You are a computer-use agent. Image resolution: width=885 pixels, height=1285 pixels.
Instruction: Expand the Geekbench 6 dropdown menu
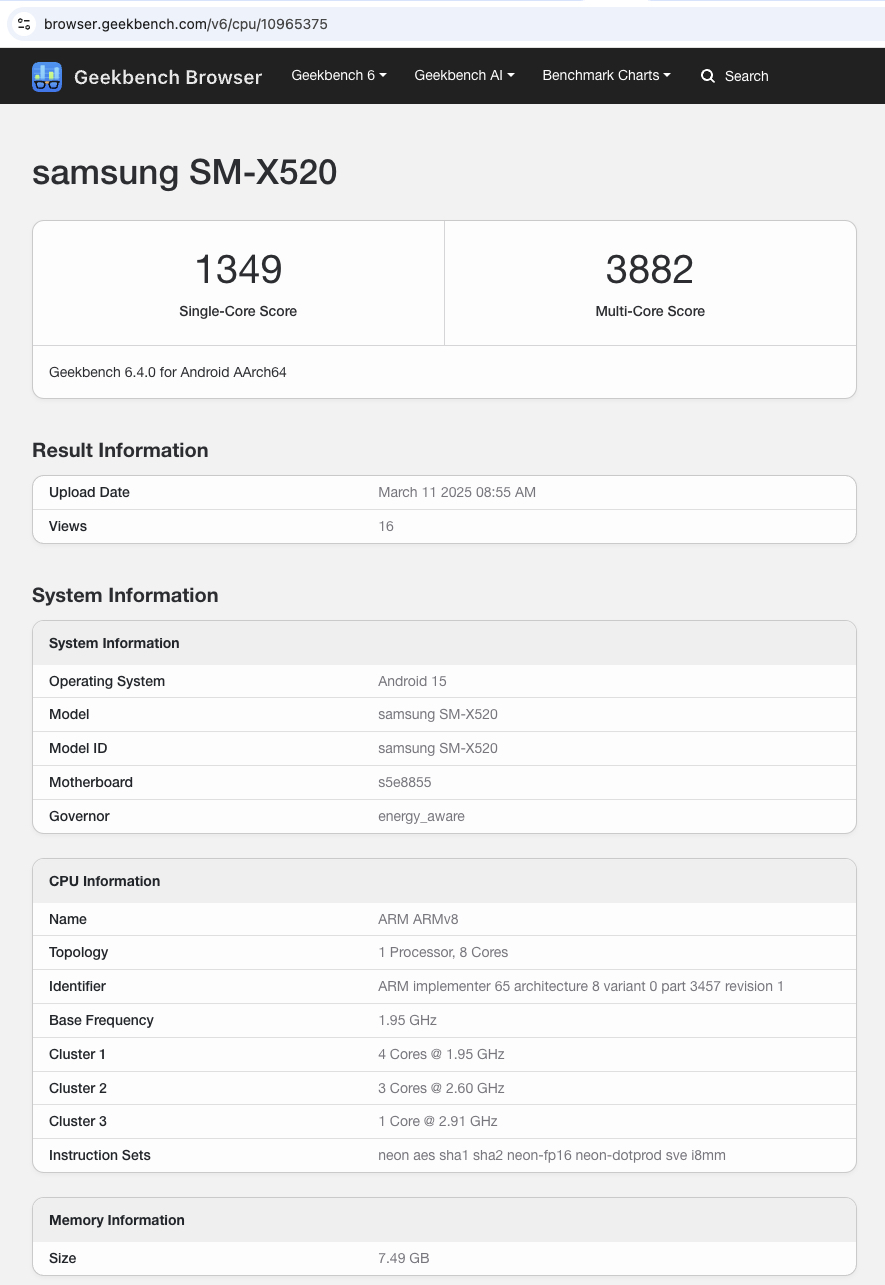pos(339,75)
